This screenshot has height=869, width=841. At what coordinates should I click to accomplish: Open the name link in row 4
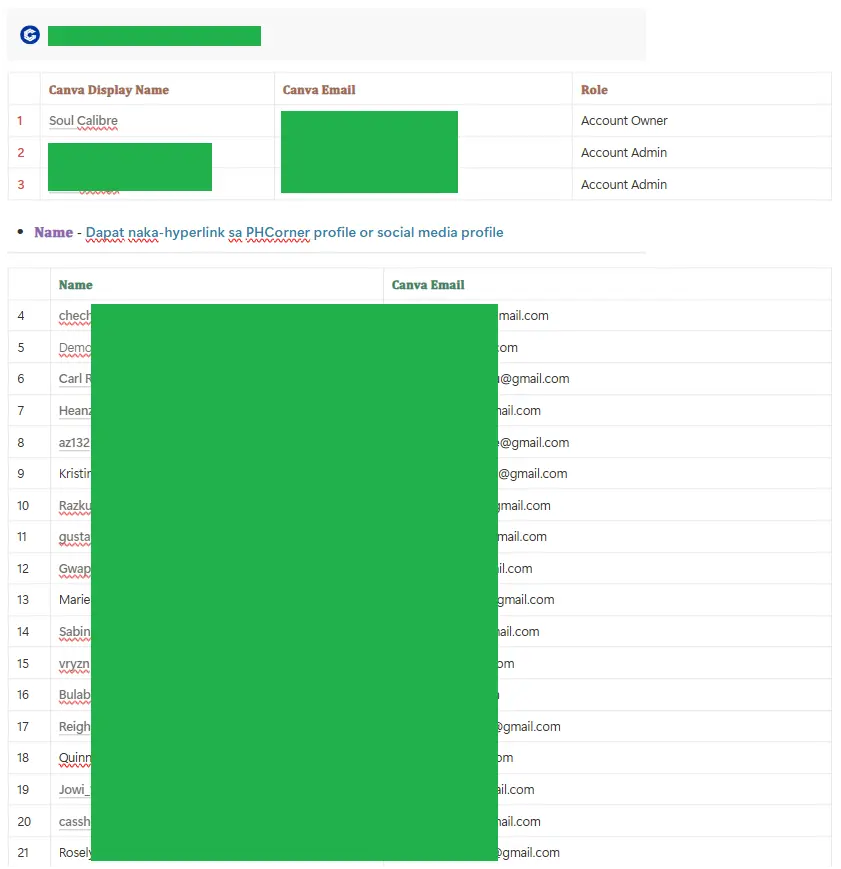pos(75,315)
